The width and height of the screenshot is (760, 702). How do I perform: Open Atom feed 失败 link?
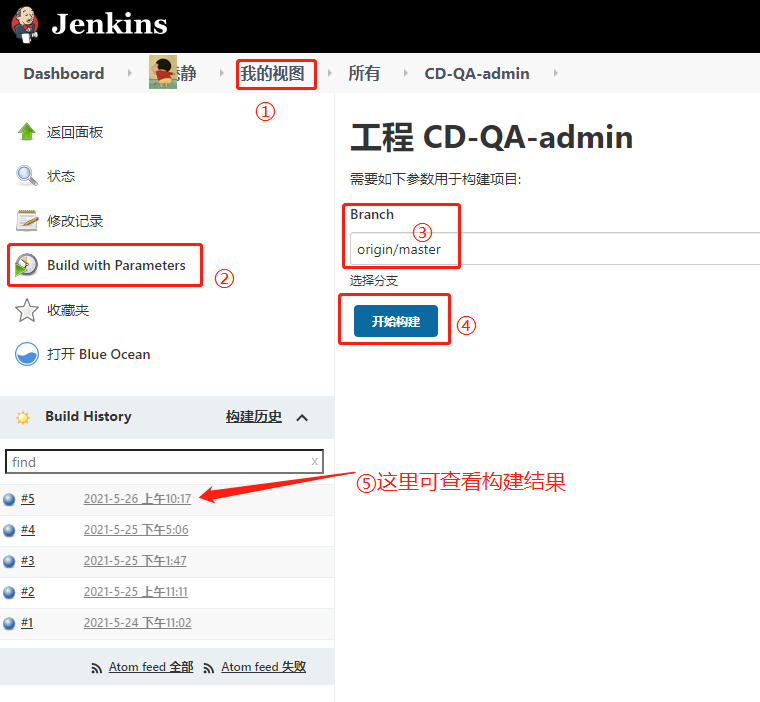click(264, 667)
